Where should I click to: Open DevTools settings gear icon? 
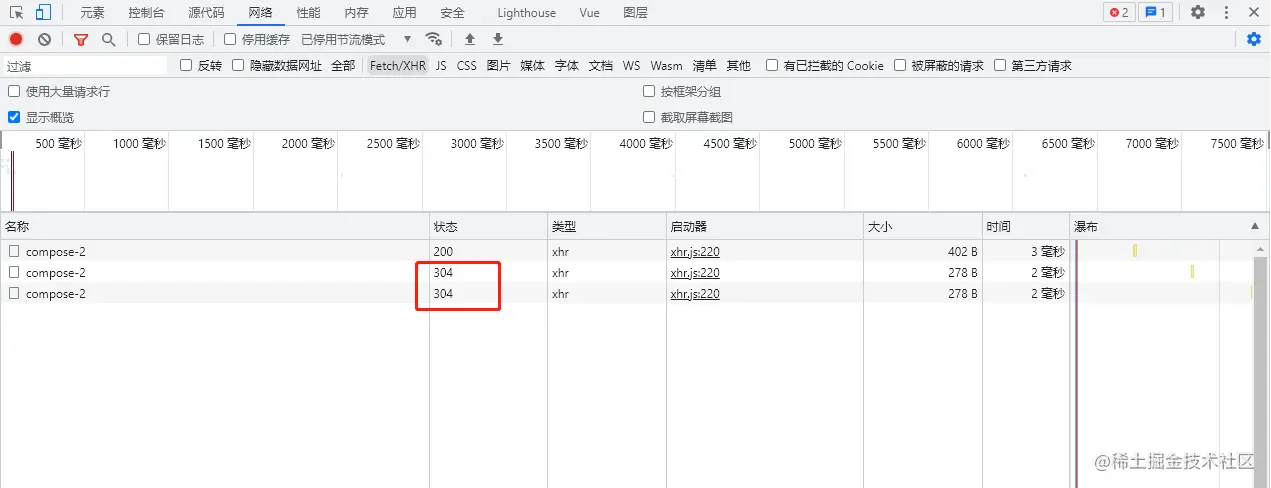pyautogui.click(x=1198, y=13)
